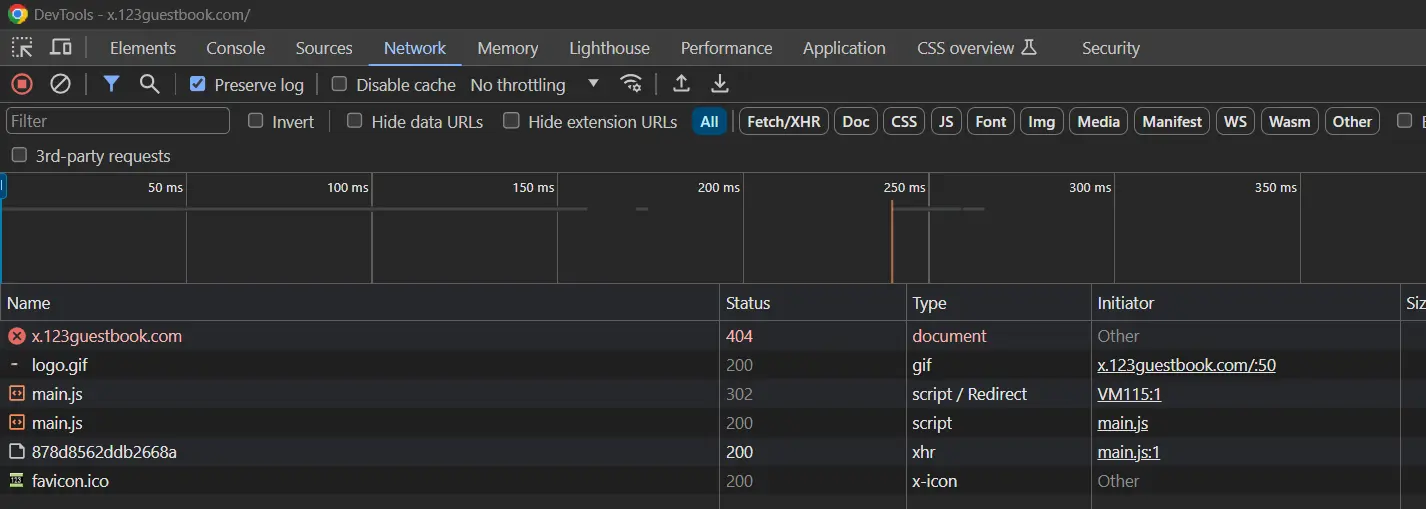Viewport: 1426px width, 509px height.
Task: Click the CSS overview experimental flask icon
Action: click(x=1029, y=47)
